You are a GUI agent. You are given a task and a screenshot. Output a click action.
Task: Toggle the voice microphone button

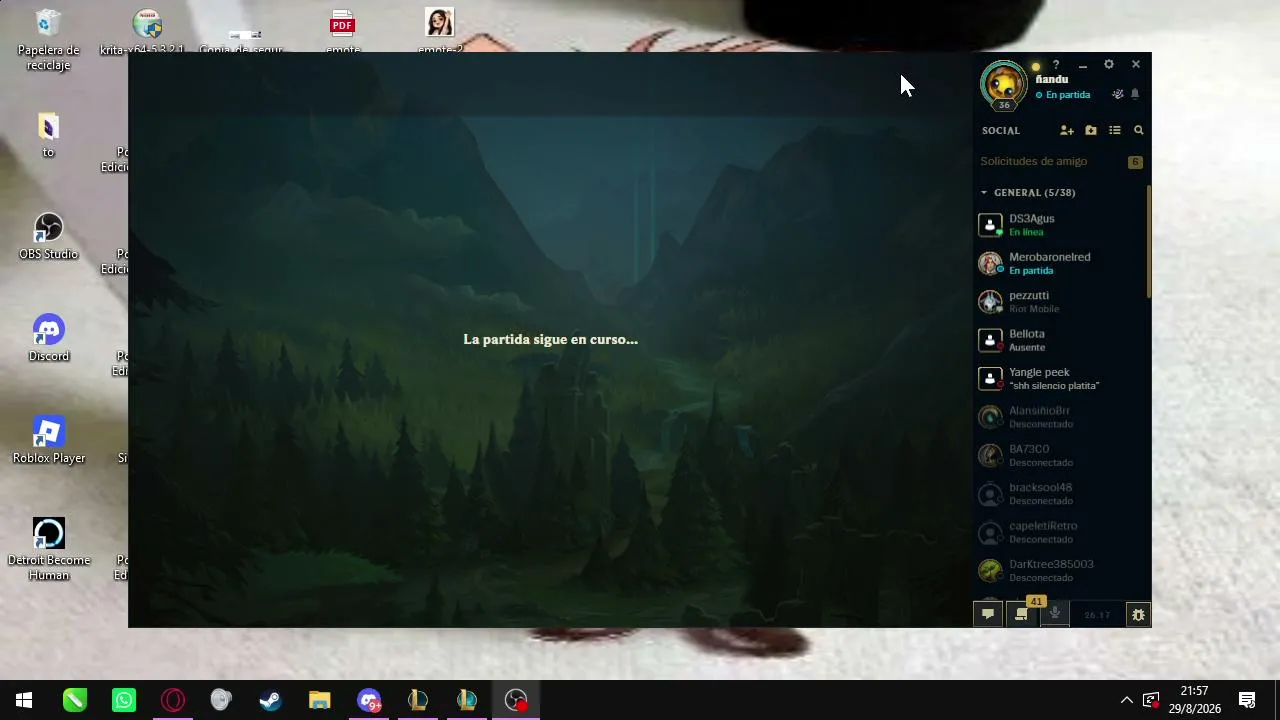pos(1054,615)
